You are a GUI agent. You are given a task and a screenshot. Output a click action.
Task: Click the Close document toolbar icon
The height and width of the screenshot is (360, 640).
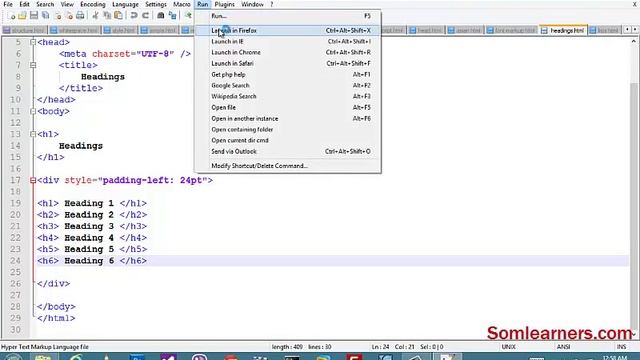click(x=58, y=16)
